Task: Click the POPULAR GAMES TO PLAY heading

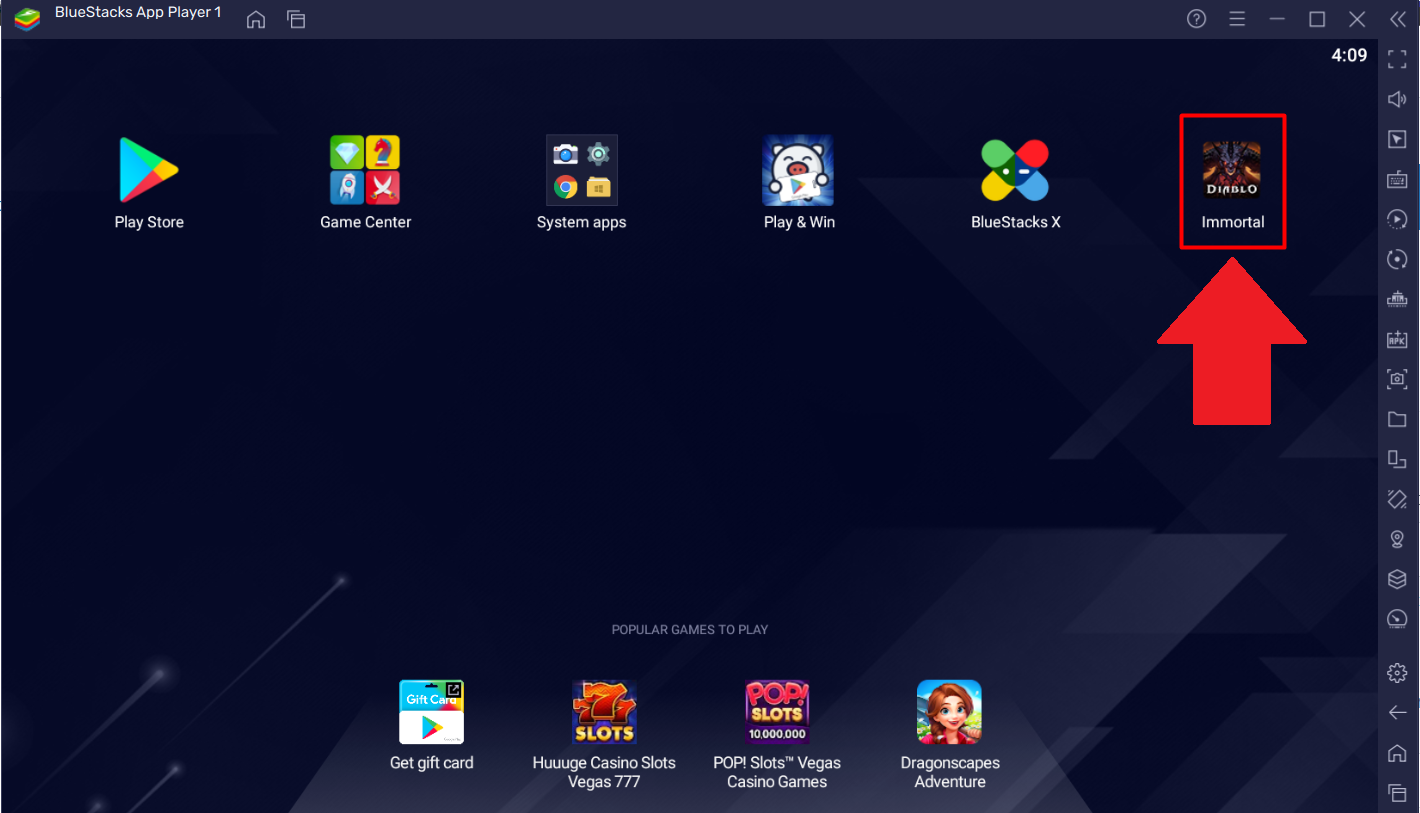Action: pyautogui.click(x=690, y=630)
